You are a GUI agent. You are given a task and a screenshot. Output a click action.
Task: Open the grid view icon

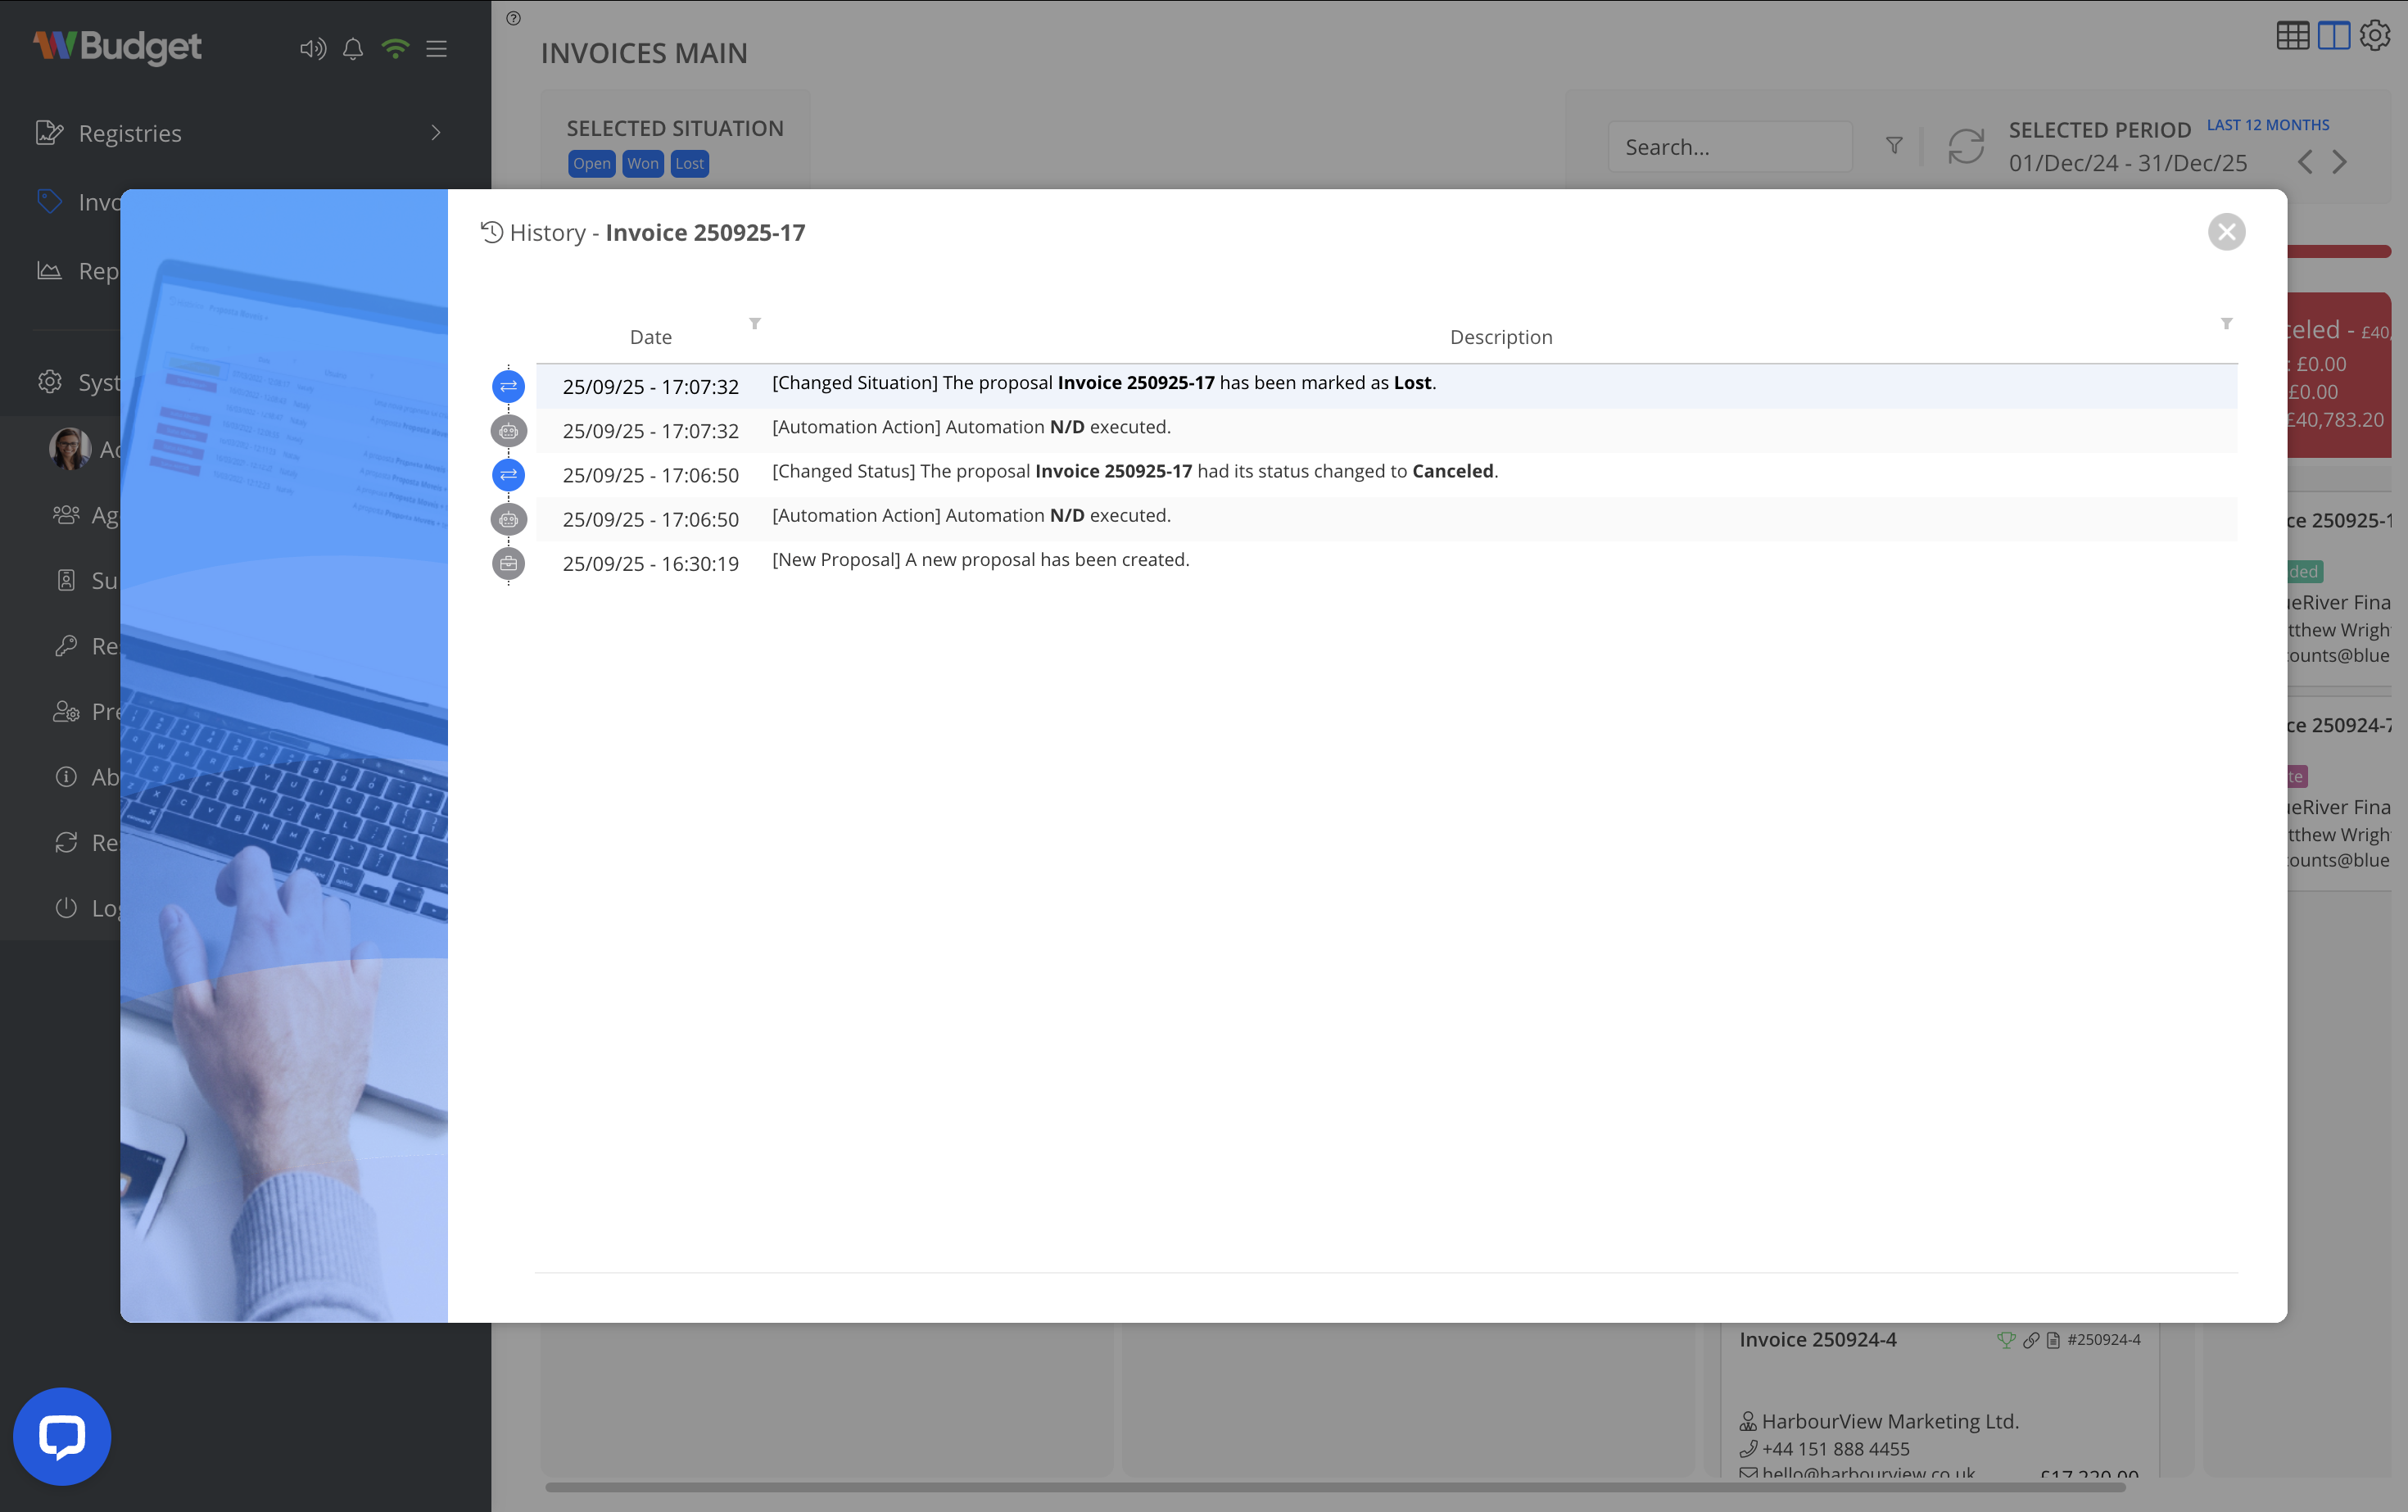2293,35
